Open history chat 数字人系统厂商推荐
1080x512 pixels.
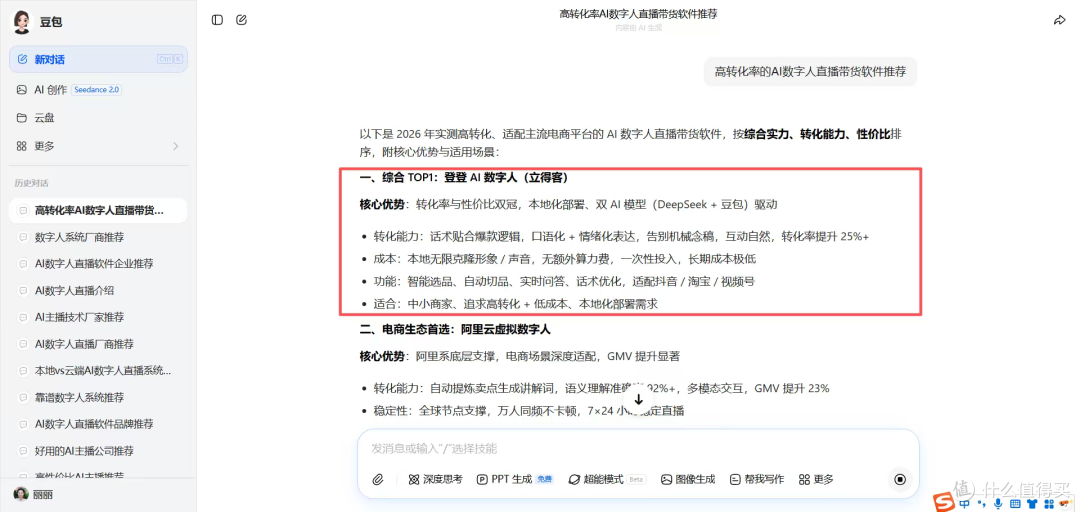point(98,237)
